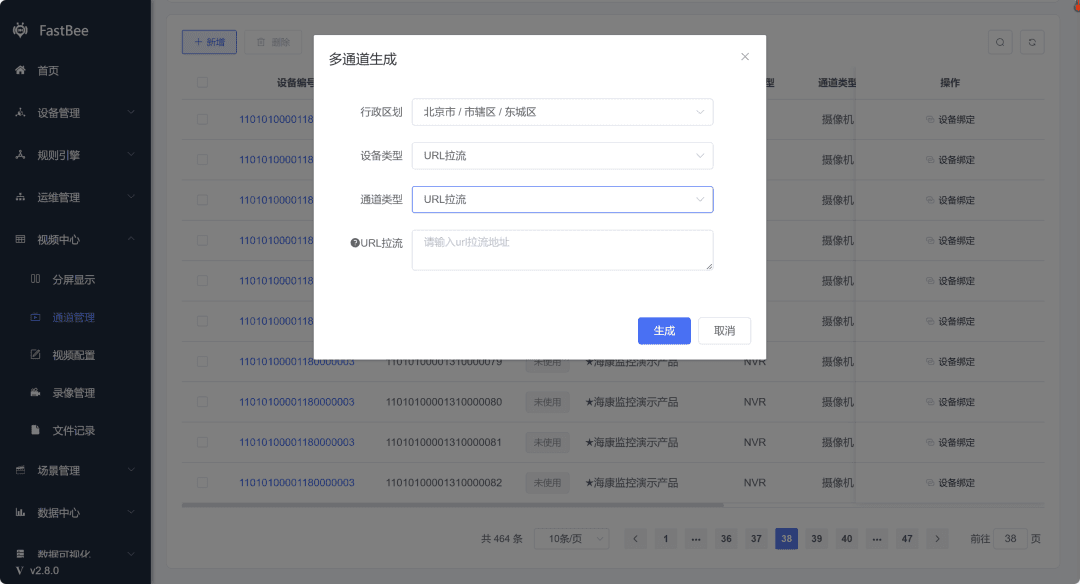This screenshot has width=1080, height=584.
Task: Go to previous page arrow
Action: 636,539
